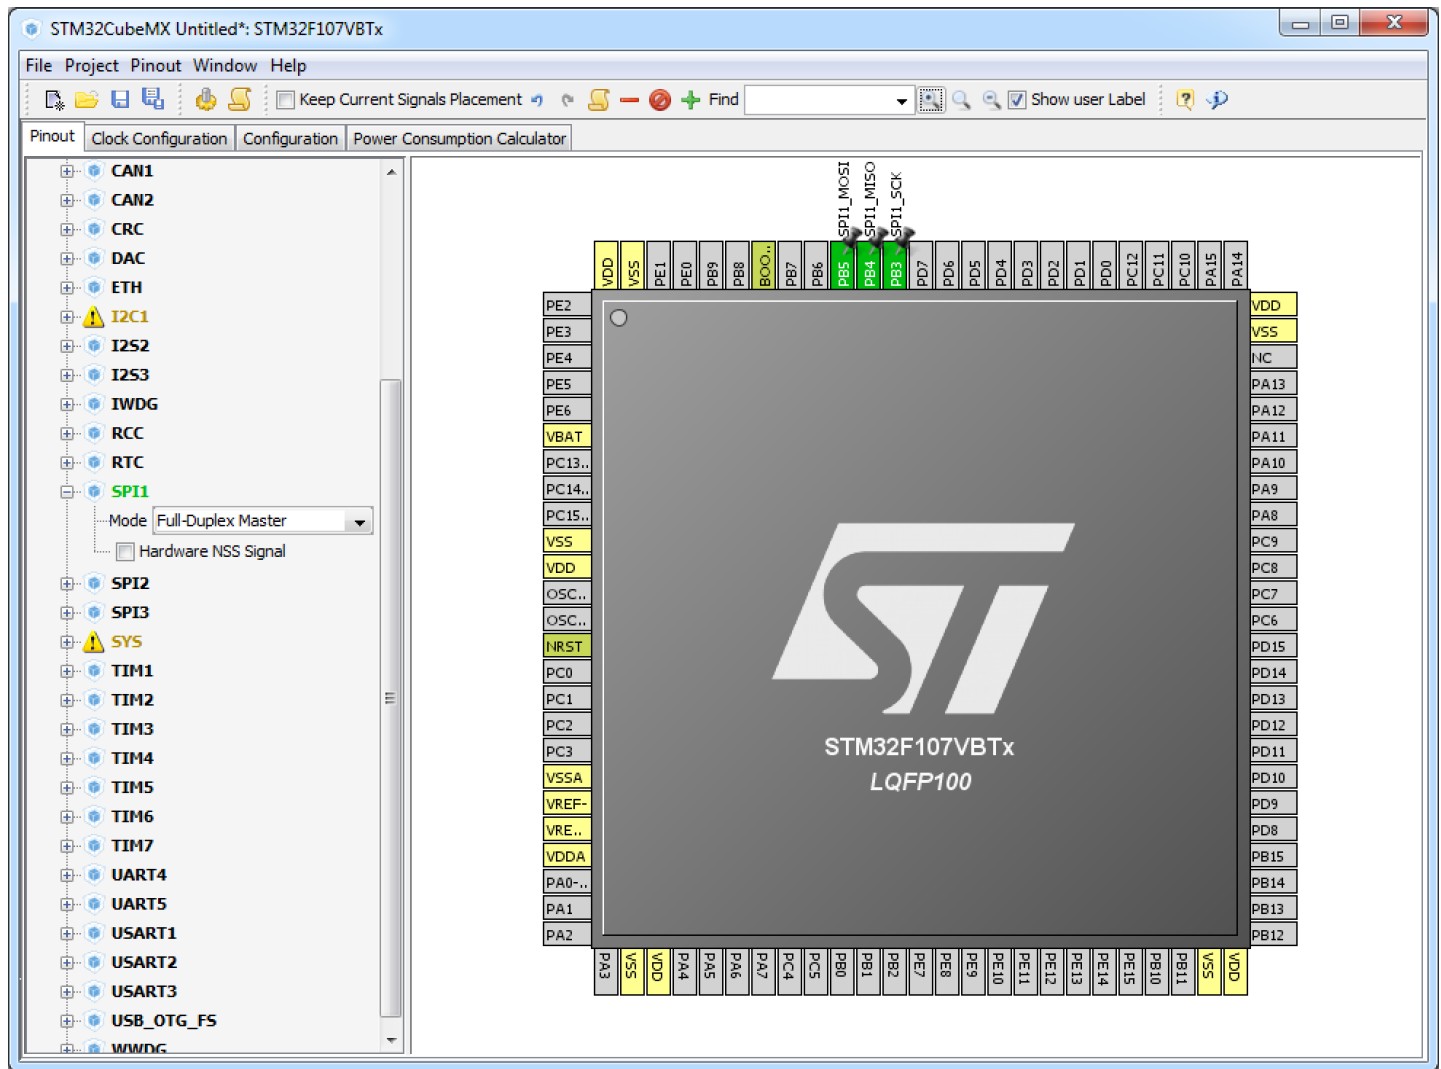Click the green PB4 pin on the chip

click(869, 265)
